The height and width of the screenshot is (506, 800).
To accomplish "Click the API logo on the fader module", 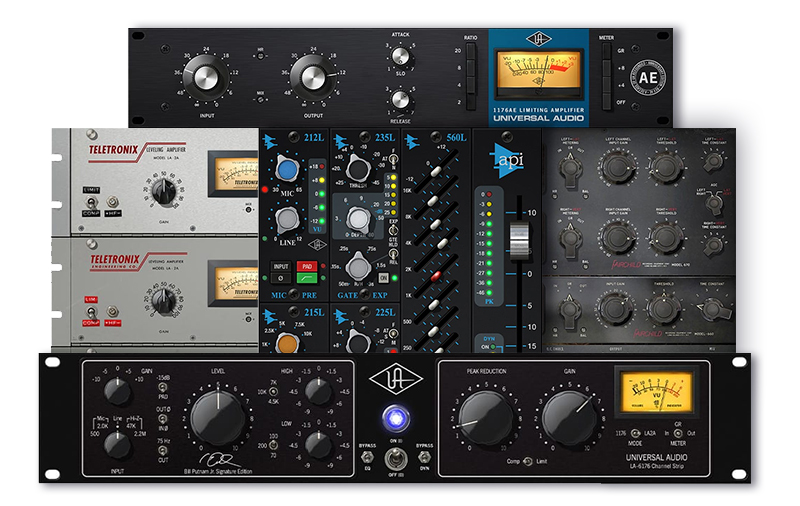I will point(505,160).
